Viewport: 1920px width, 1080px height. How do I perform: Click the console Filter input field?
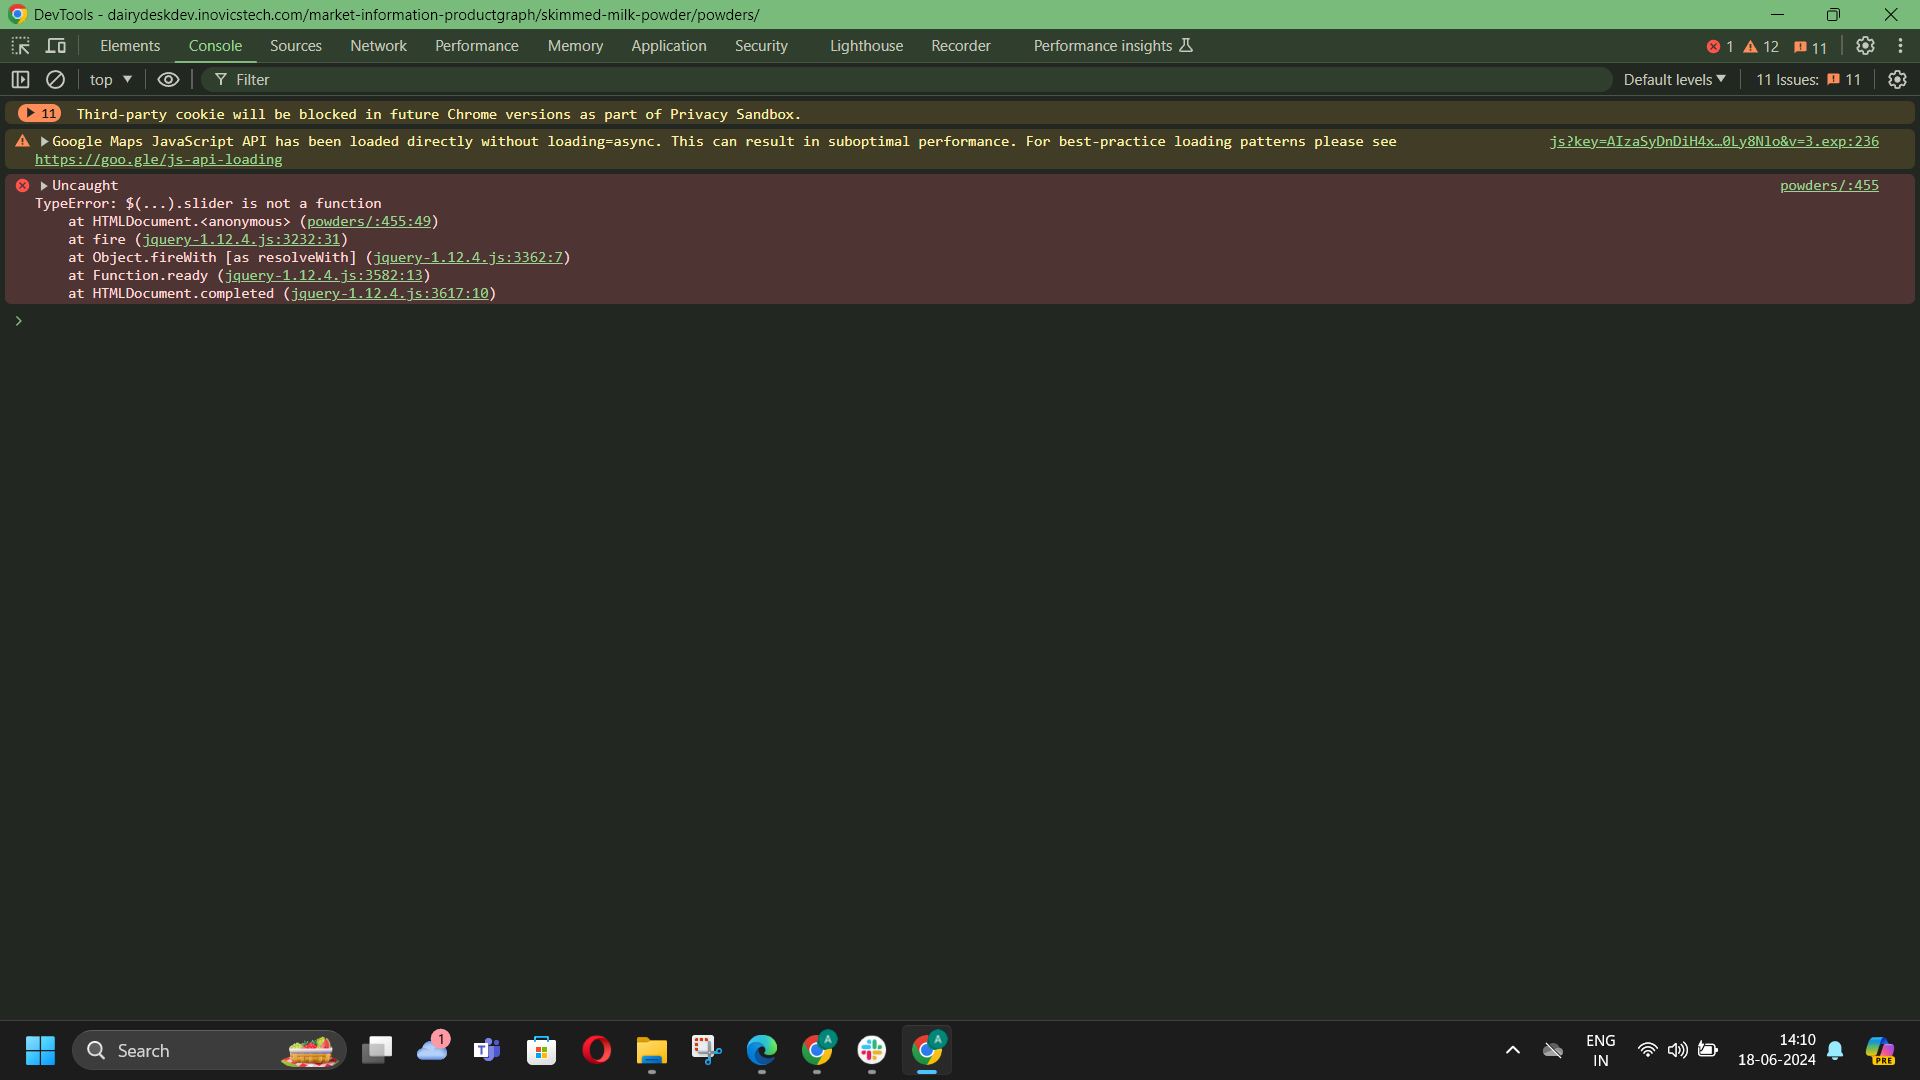click(x=900, y=80)
